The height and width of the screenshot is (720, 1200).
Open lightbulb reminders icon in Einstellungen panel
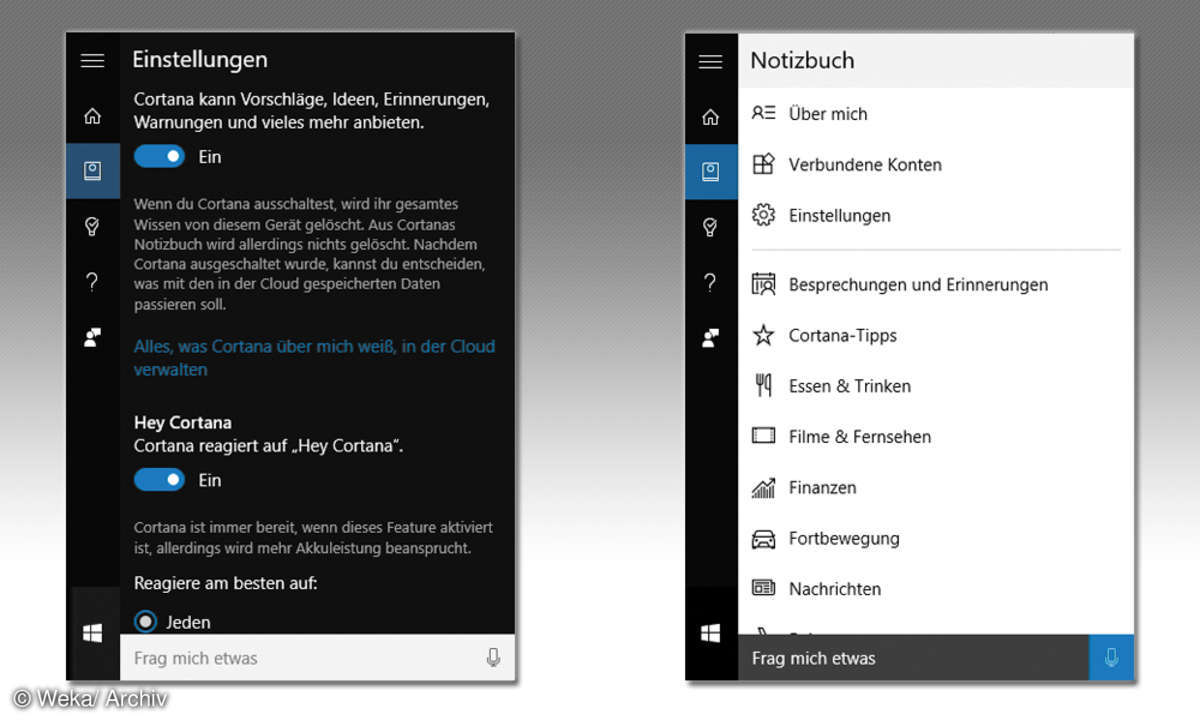click(x=93, y=227)
